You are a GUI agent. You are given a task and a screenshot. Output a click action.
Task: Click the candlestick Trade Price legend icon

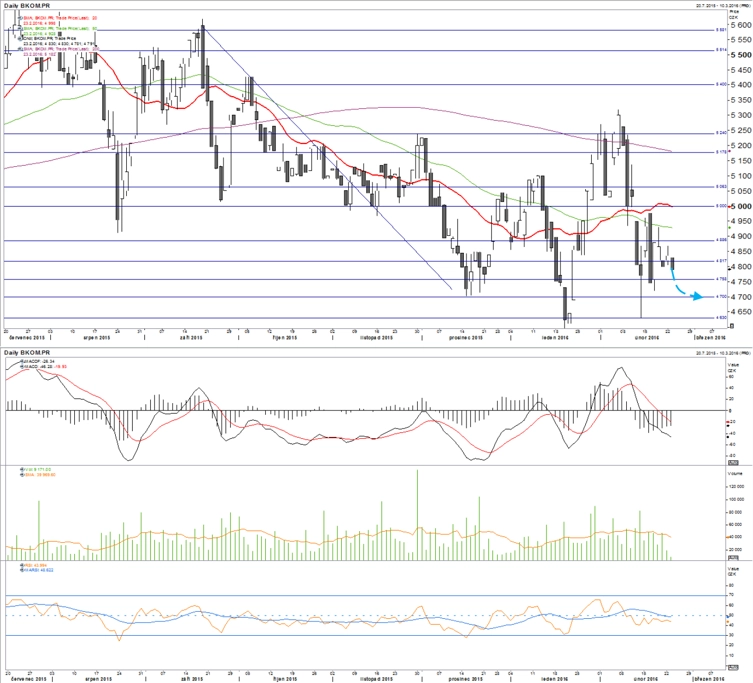click(x=21, y=38)
